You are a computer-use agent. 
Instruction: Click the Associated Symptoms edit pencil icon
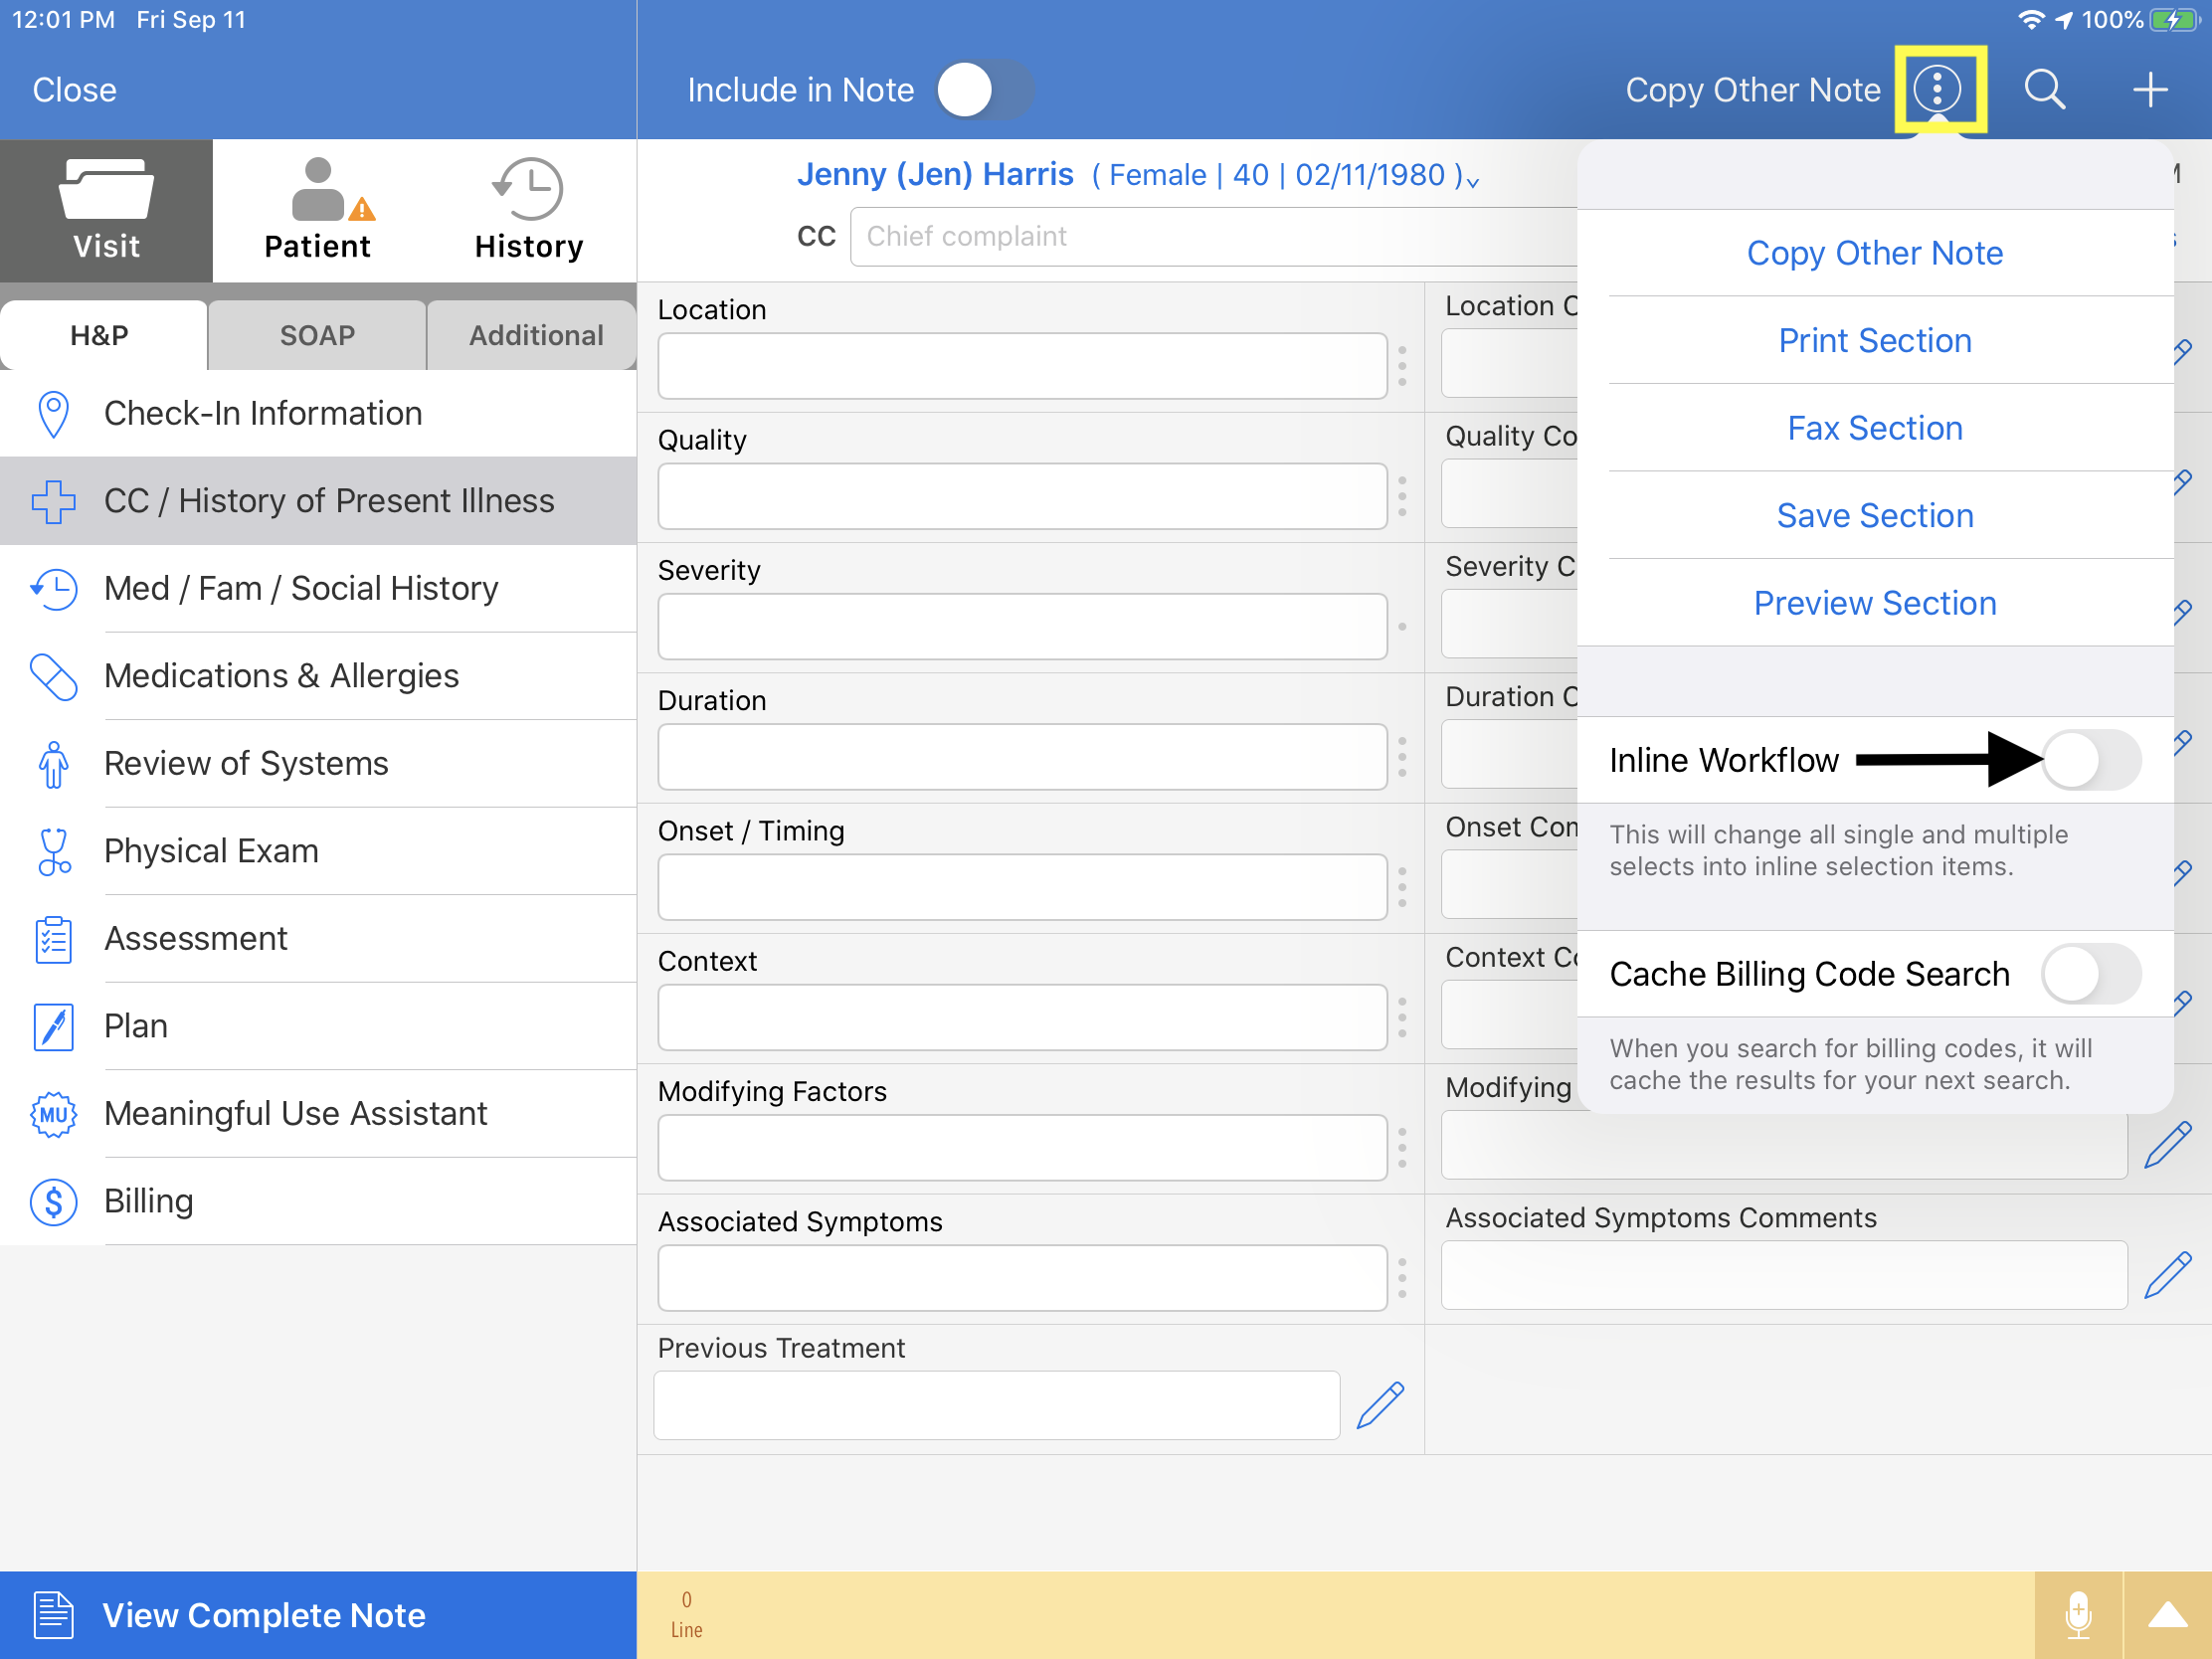[2173, 1276]
